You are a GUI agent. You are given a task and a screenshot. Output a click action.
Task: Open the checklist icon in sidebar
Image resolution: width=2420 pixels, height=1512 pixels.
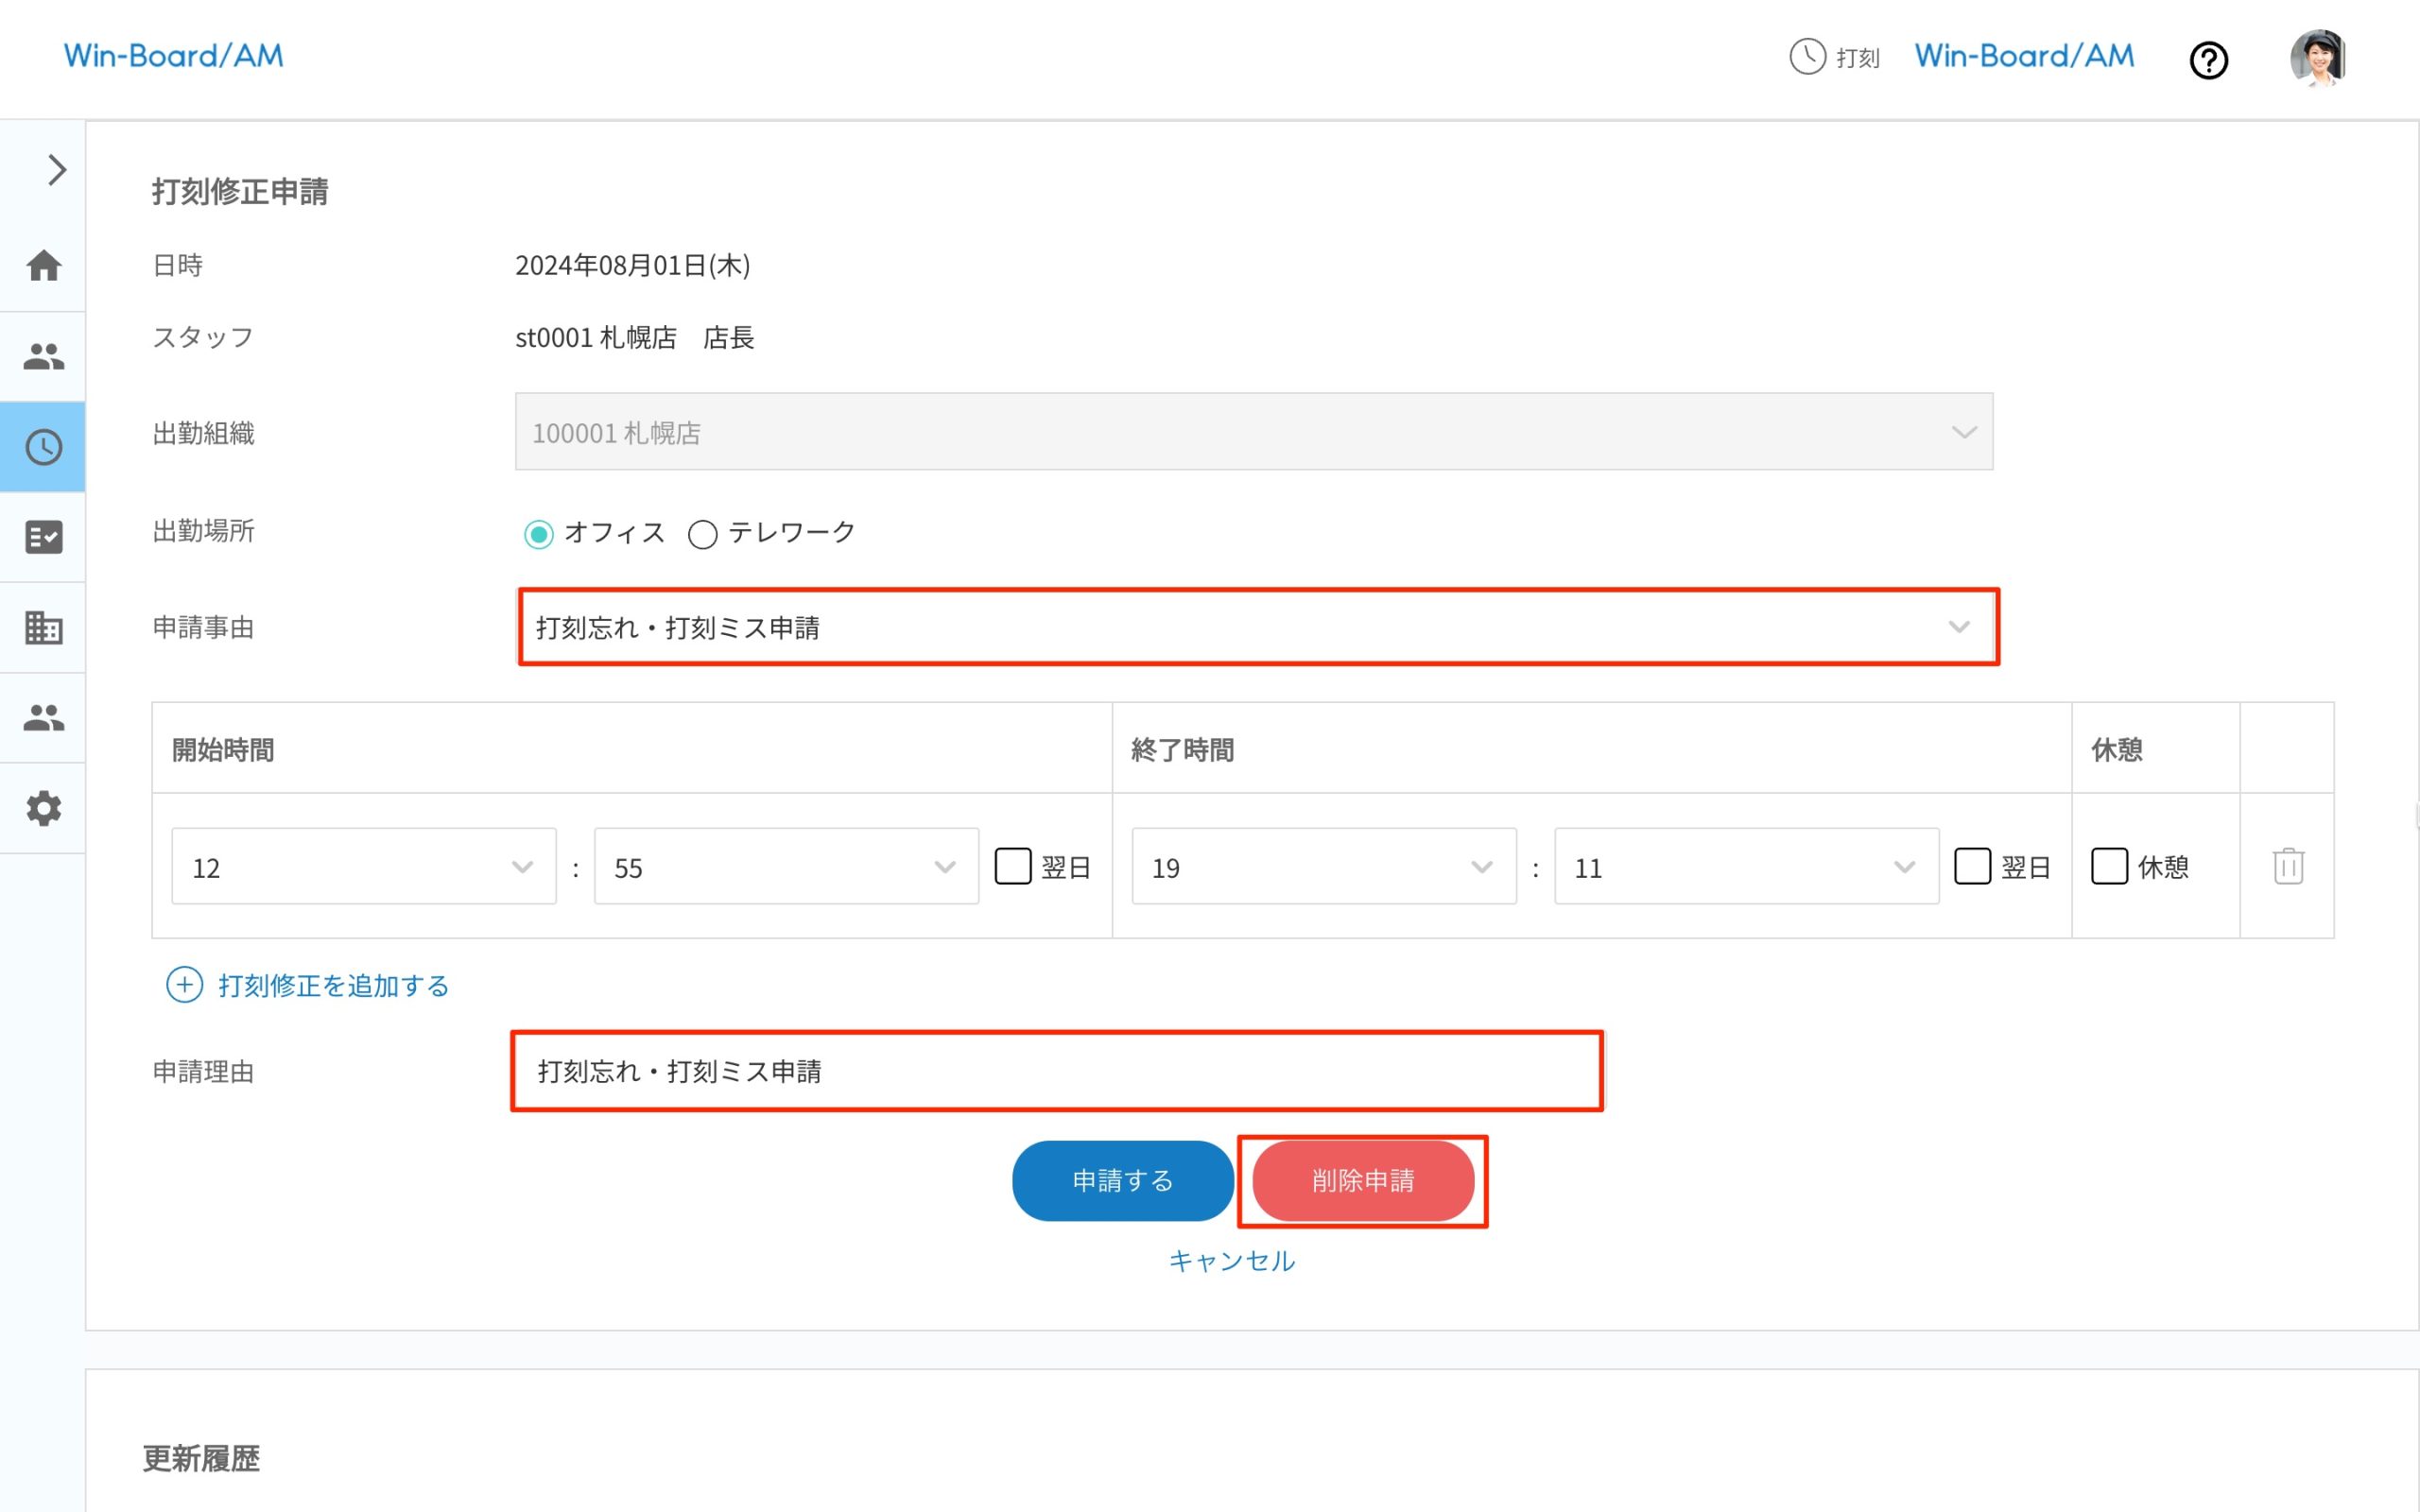pos(43,537)
